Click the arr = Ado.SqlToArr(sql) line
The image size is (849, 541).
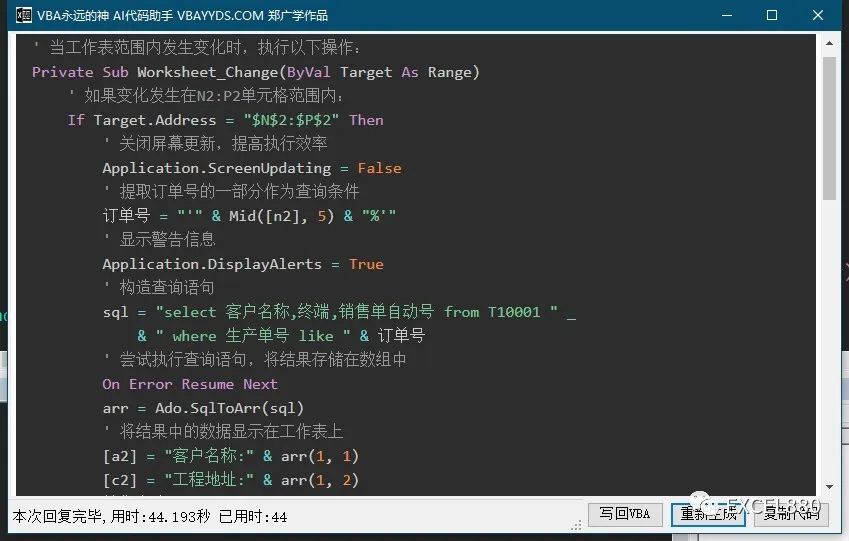tap(203, 408)
